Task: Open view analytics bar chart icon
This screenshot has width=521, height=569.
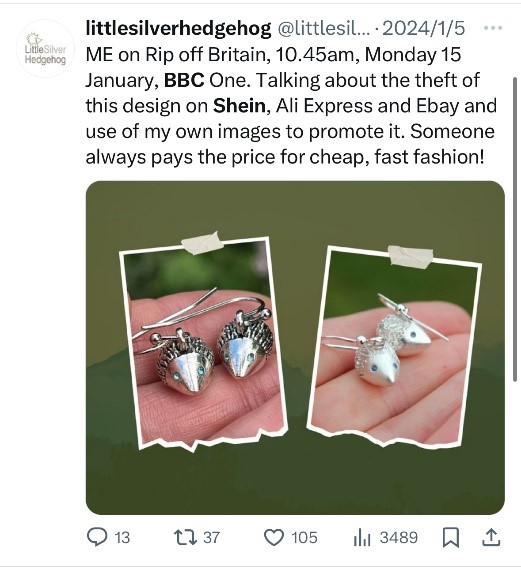Action: pos(362,537)
